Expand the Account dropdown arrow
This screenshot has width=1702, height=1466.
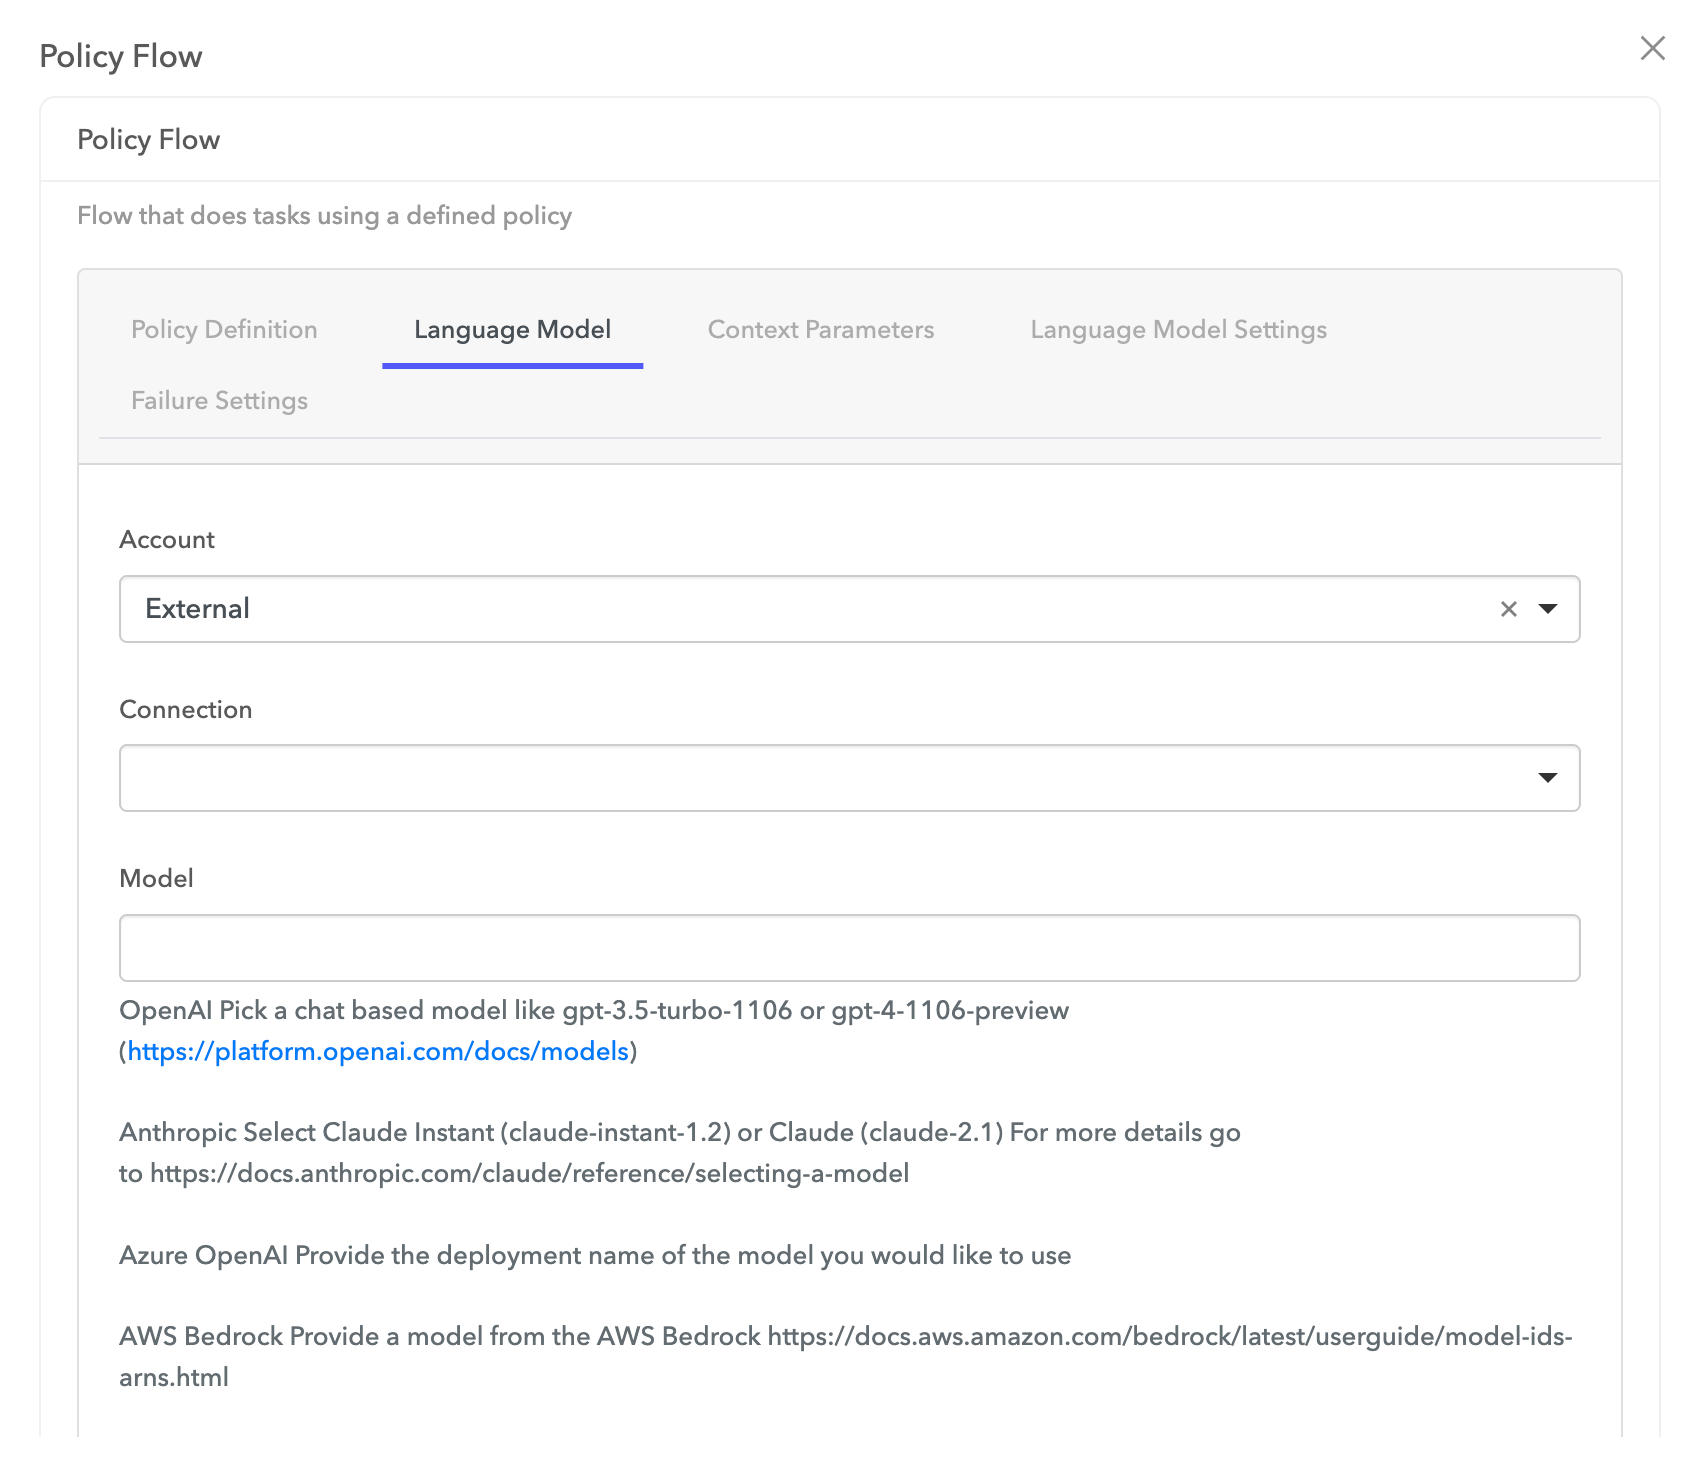click(1548, 609)
